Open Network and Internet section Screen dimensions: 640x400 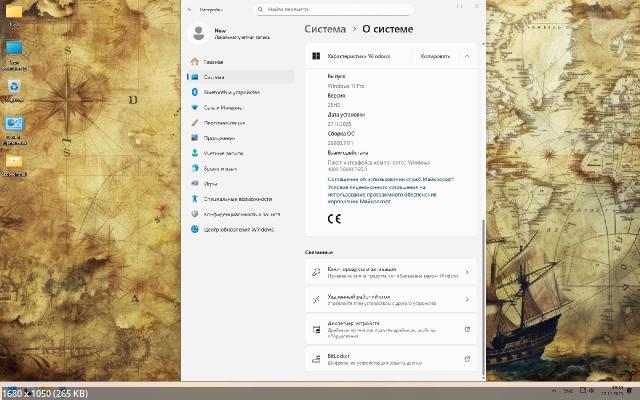223,107
